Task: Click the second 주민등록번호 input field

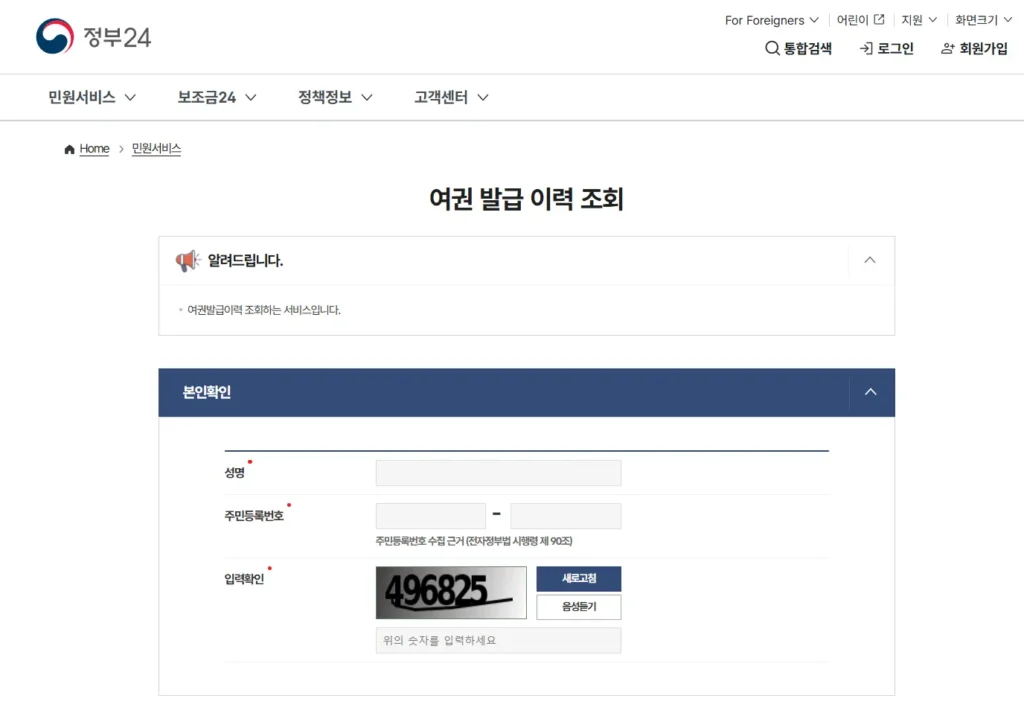Action: pos(566,516)
